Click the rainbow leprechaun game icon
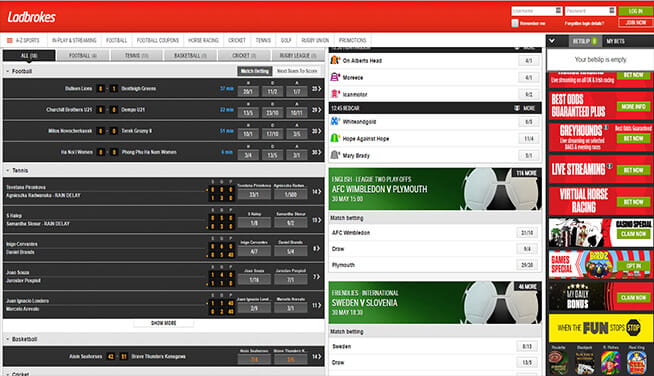Viewport: 654px width, 376px height. (x=611, y=363)
